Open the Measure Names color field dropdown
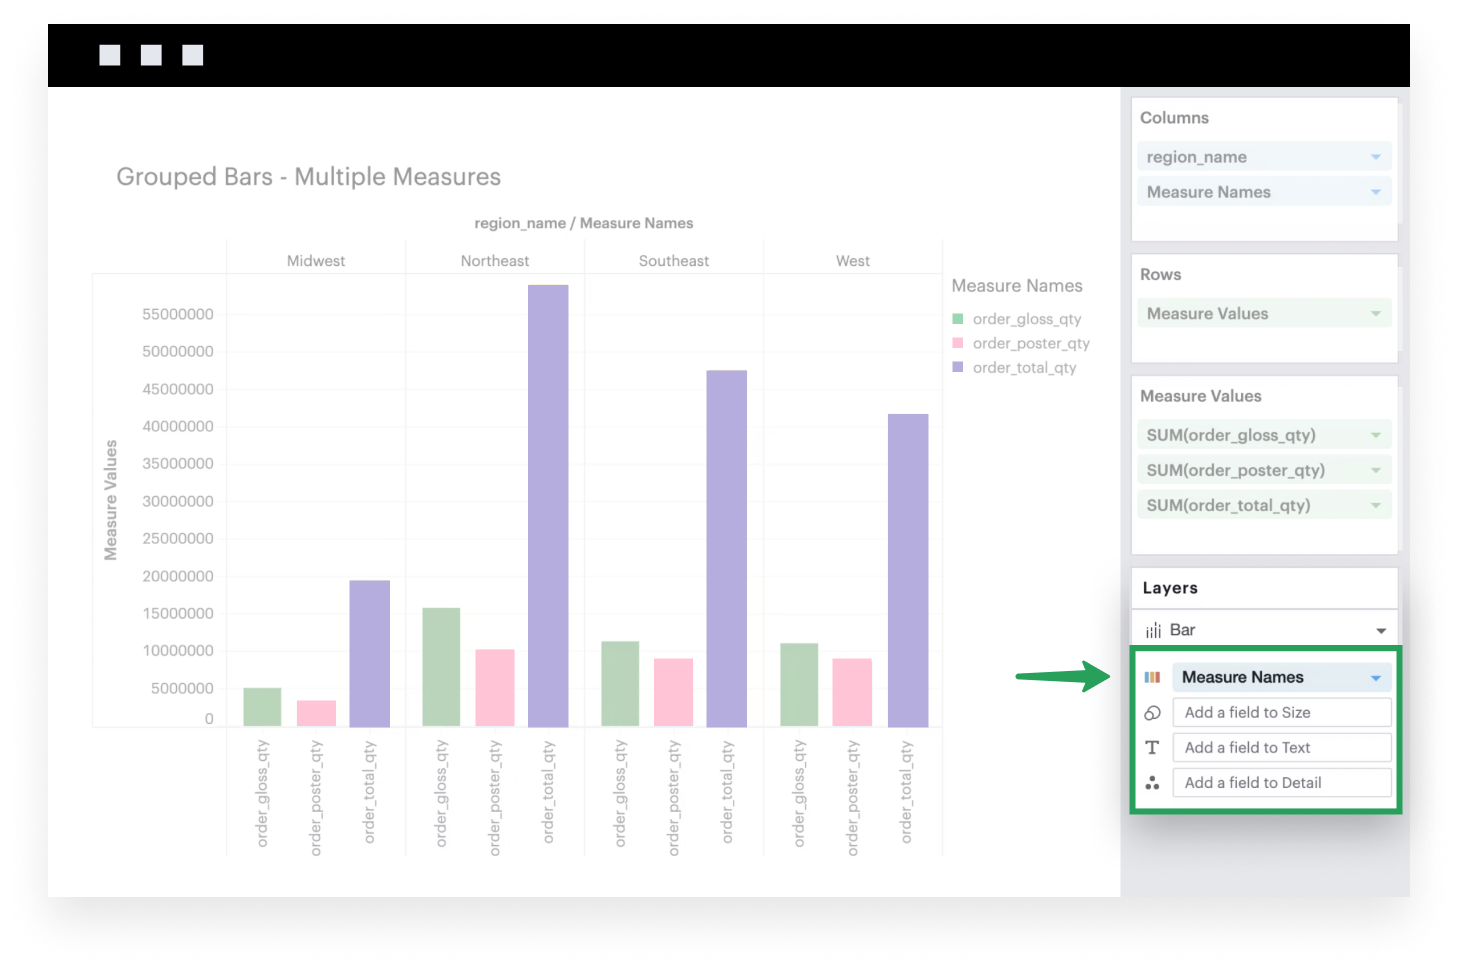This screenshot has width=1459, height=969. [x=1375, y=678]
